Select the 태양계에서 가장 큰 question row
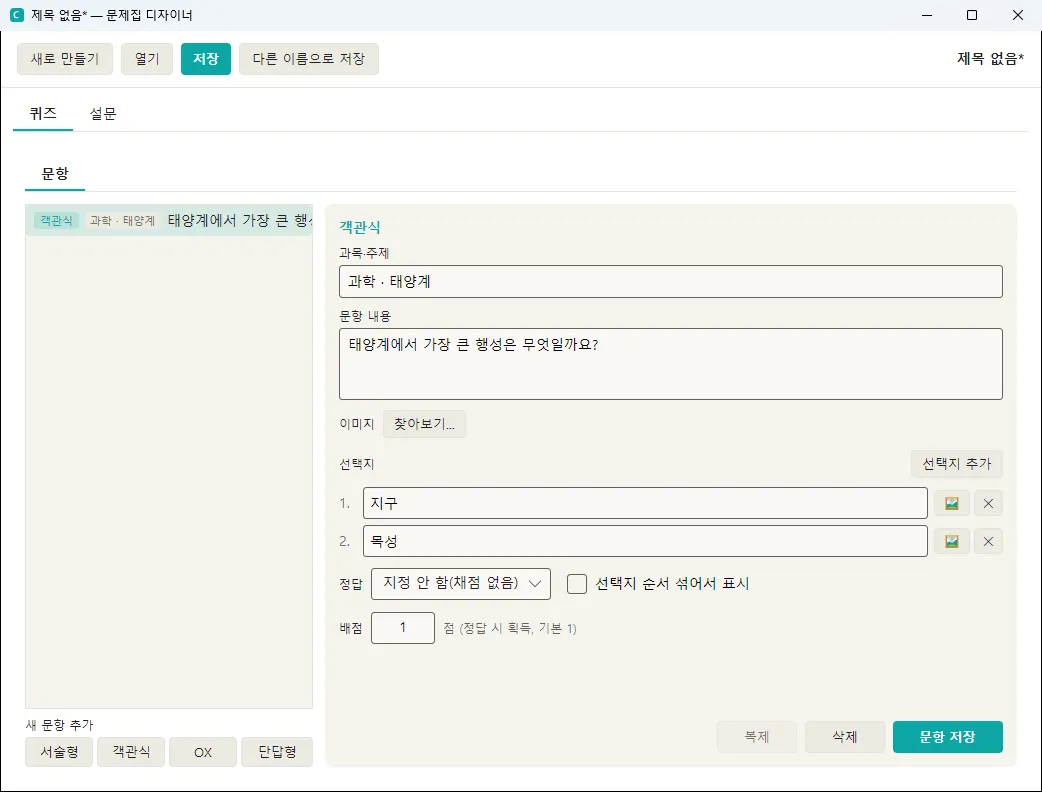1042x792 pixels. 169,221
